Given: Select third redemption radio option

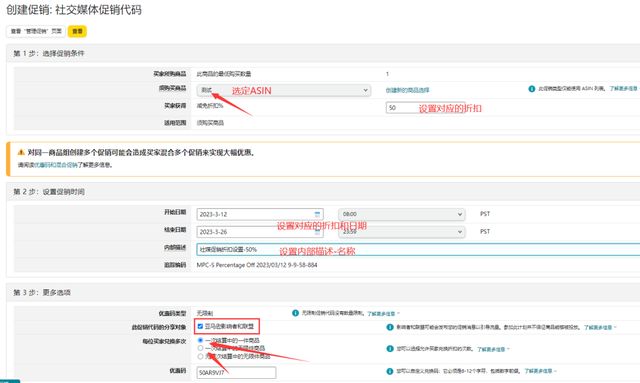Looking at the screenshot, I should coord(200,356).
